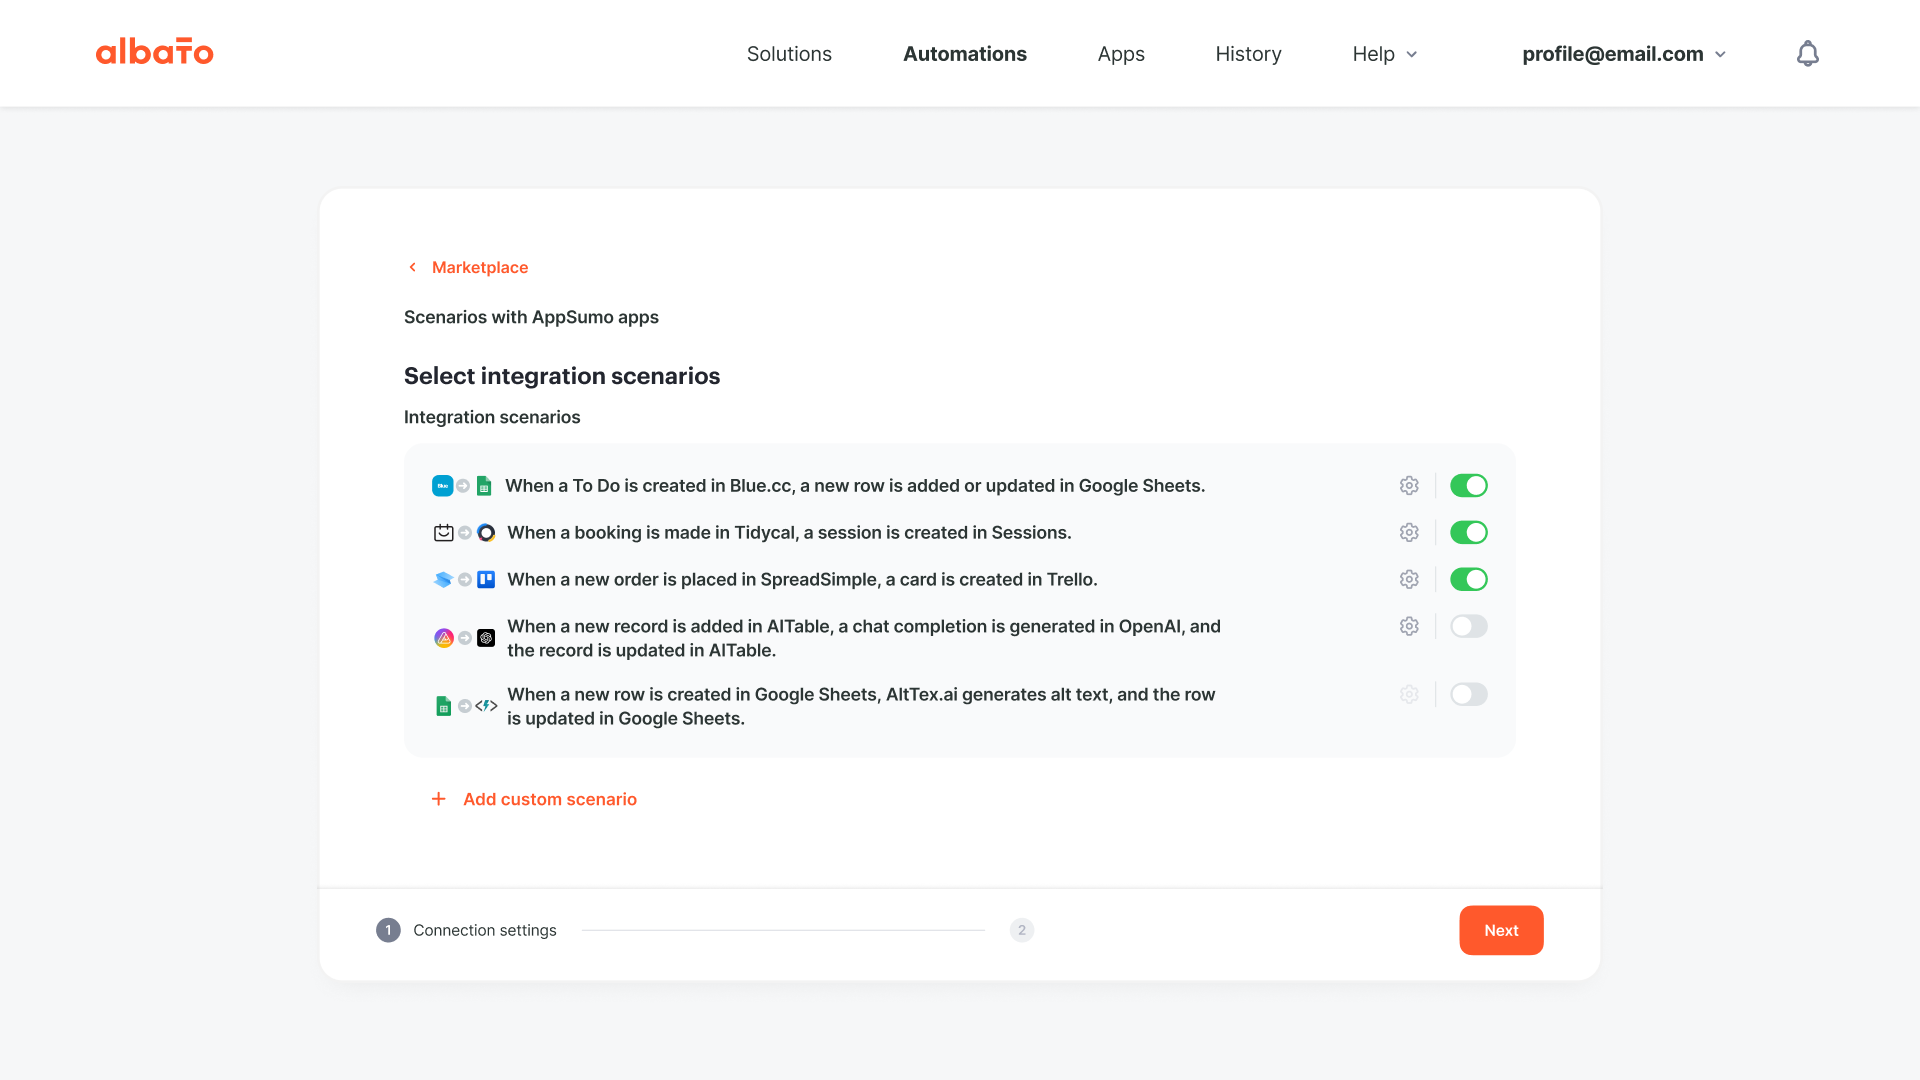Open settings gear for AITable OpenAI scenario
This screenshot has height=1080, width=1920.
(1409, 627)
